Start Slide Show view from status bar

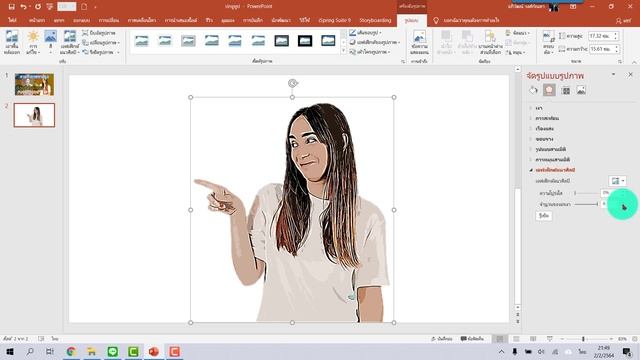550,339
